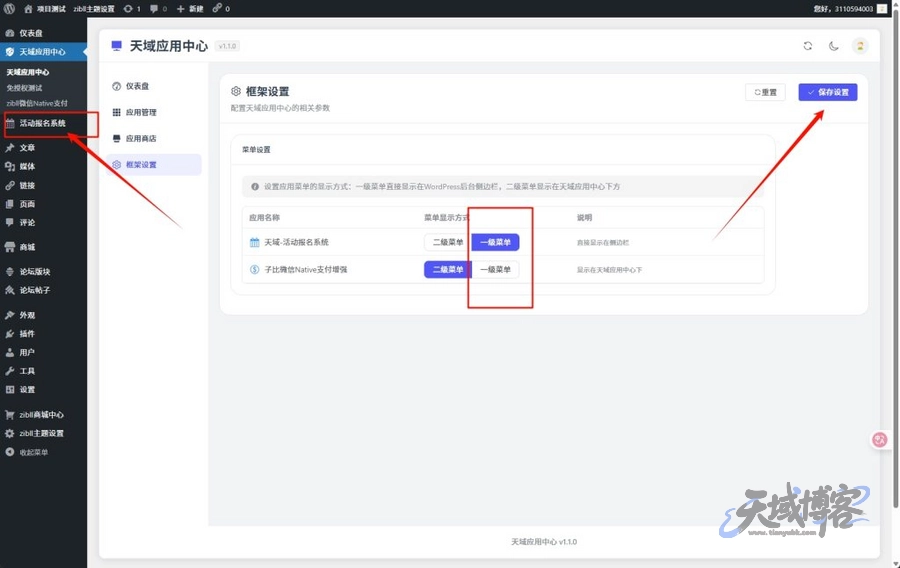Viewport: 900px width, 568px height.
Task: Open 评论 comments menu in sidebar
Action: (43, 223)
